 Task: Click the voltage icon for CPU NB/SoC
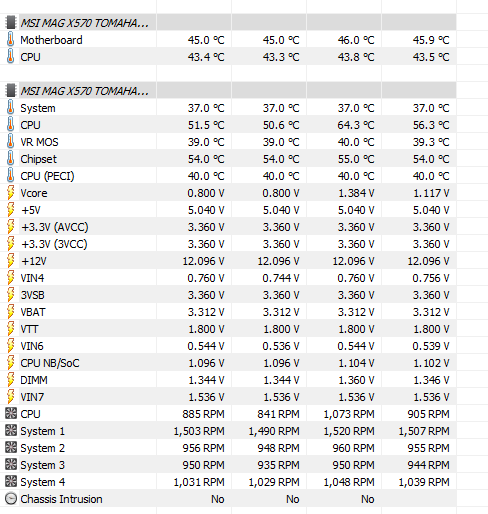(x=11, y=363)
